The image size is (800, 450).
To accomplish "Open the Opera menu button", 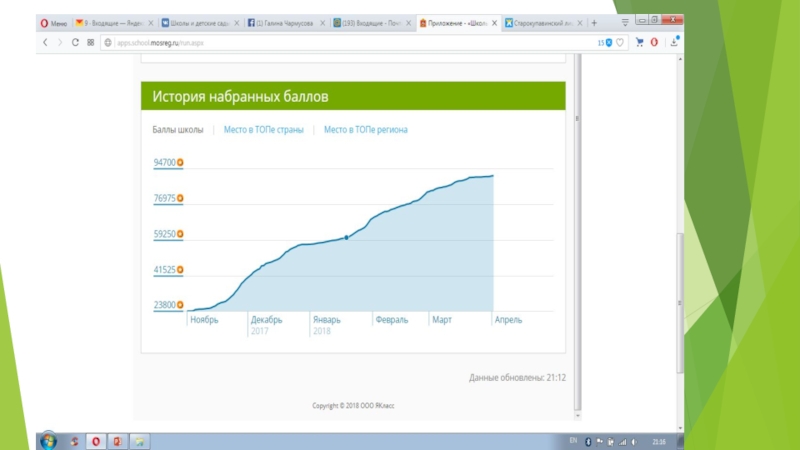I will [x=54, y=23].
